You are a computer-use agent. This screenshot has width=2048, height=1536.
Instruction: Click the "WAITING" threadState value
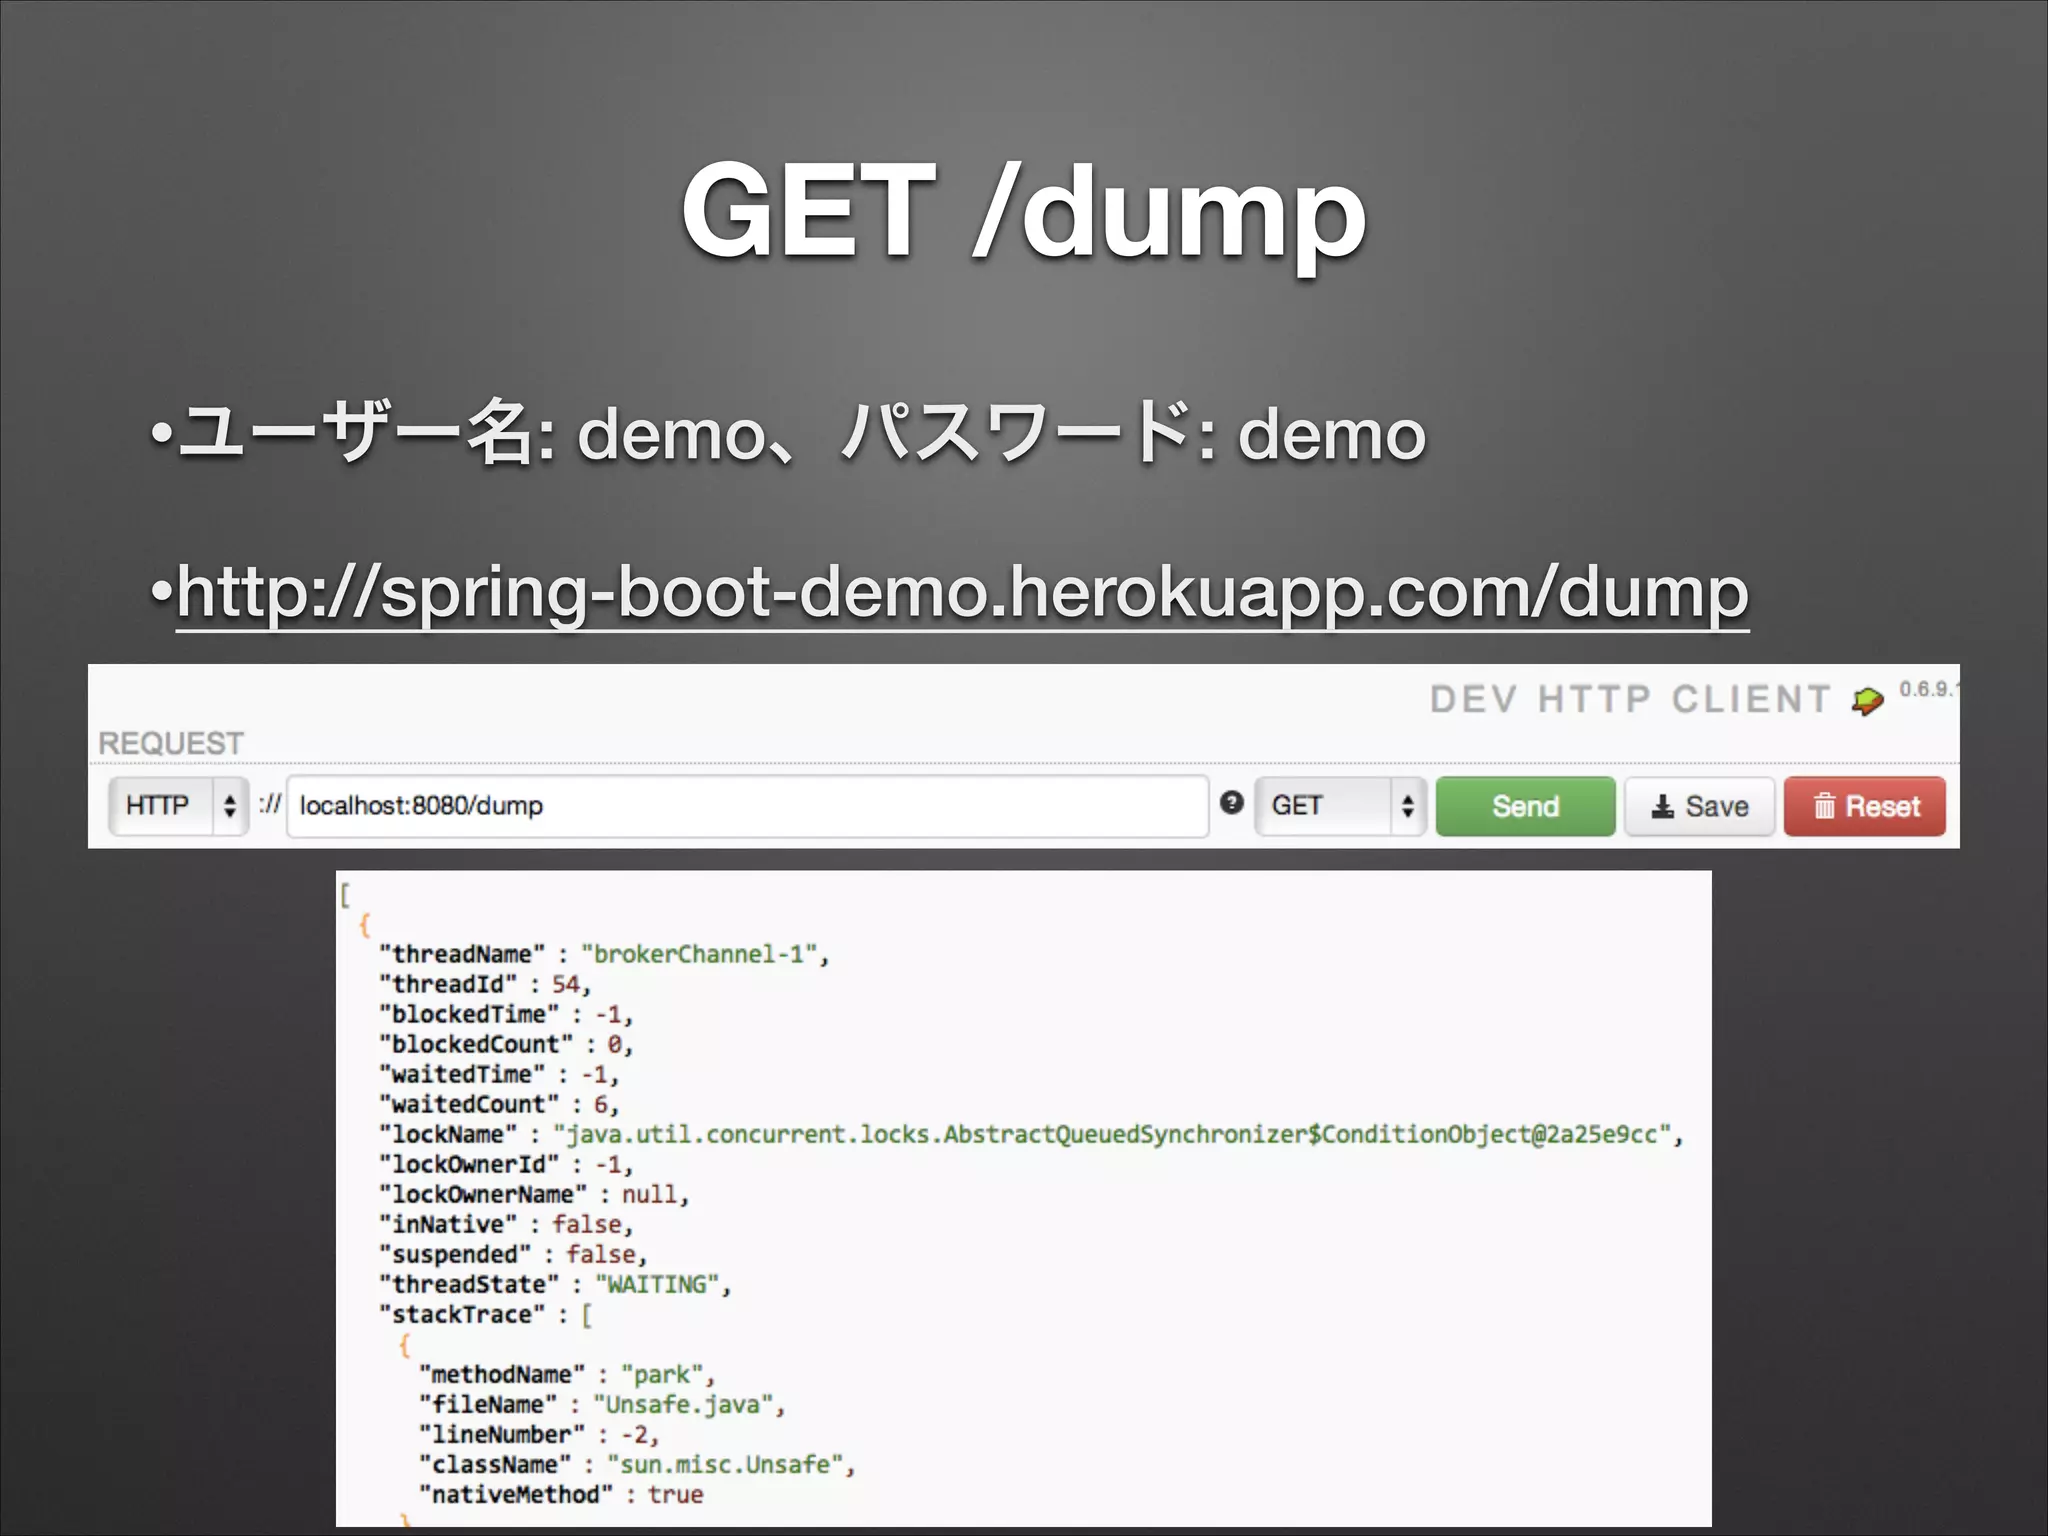(x=657, y=1284)
